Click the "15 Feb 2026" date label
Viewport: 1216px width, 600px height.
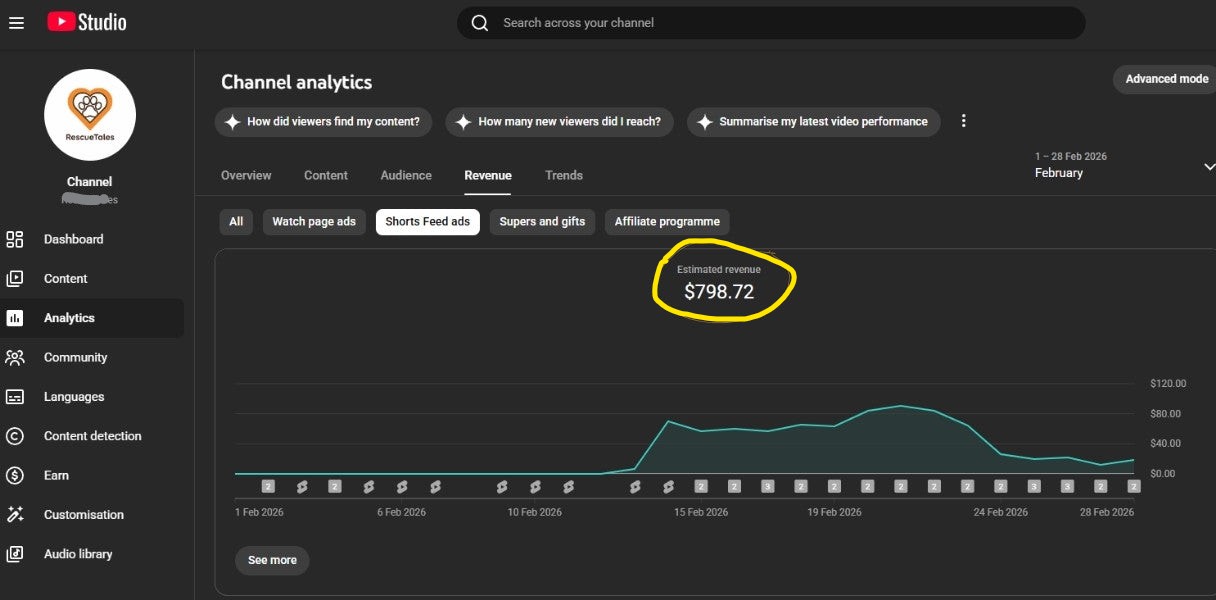(x=701, y=512)
